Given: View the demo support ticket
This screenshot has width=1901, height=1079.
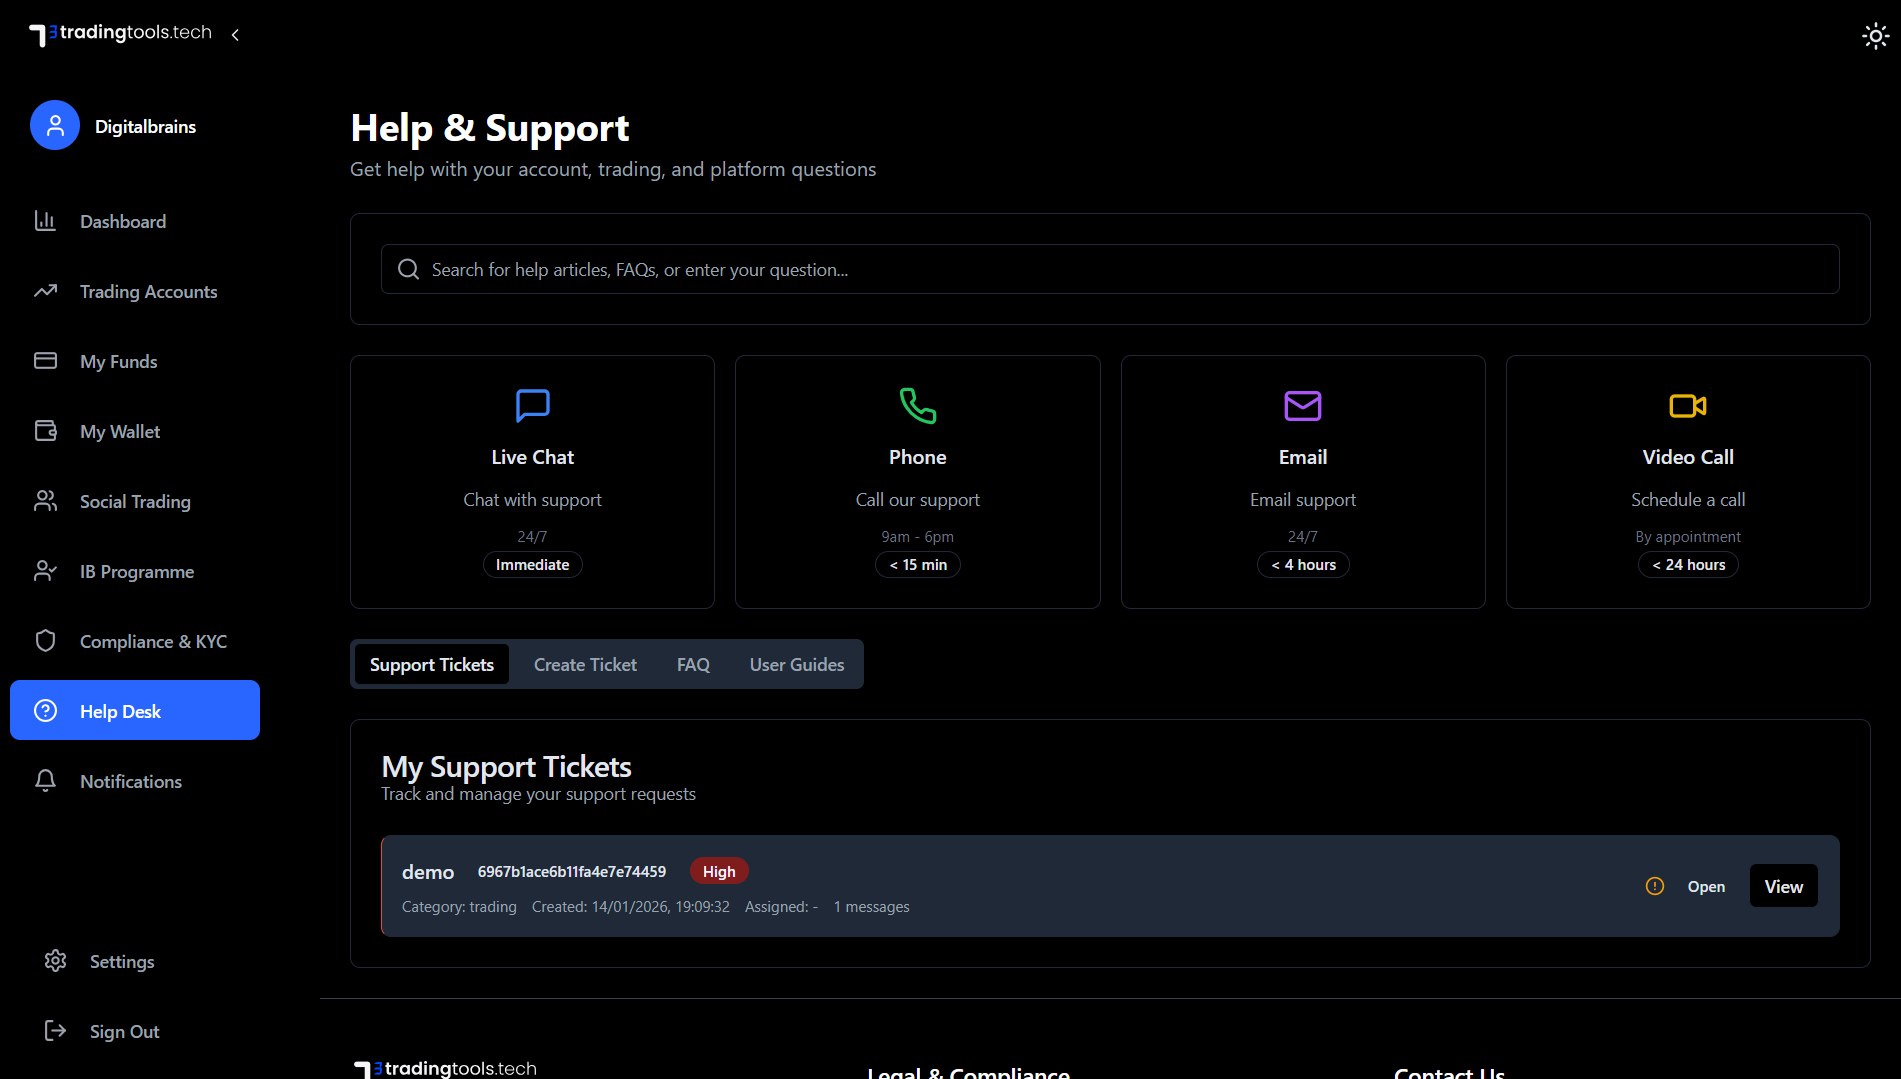Looking at the screenshot, I should pyautogui.click(x=1783, y=886).
